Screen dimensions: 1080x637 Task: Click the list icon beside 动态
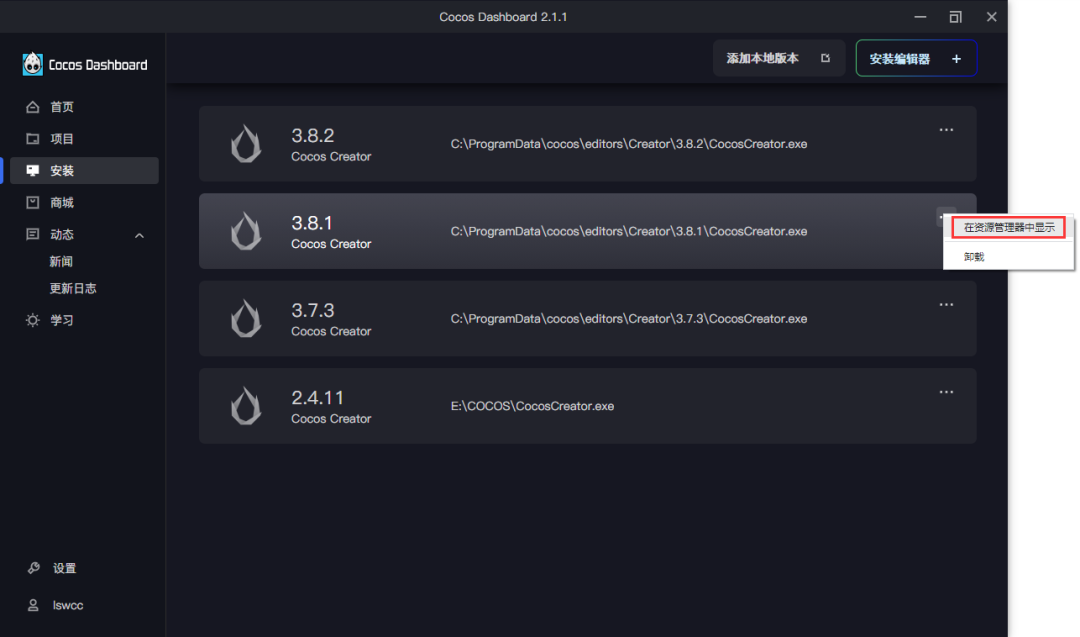pyautogui.click(x=32, y=234)
